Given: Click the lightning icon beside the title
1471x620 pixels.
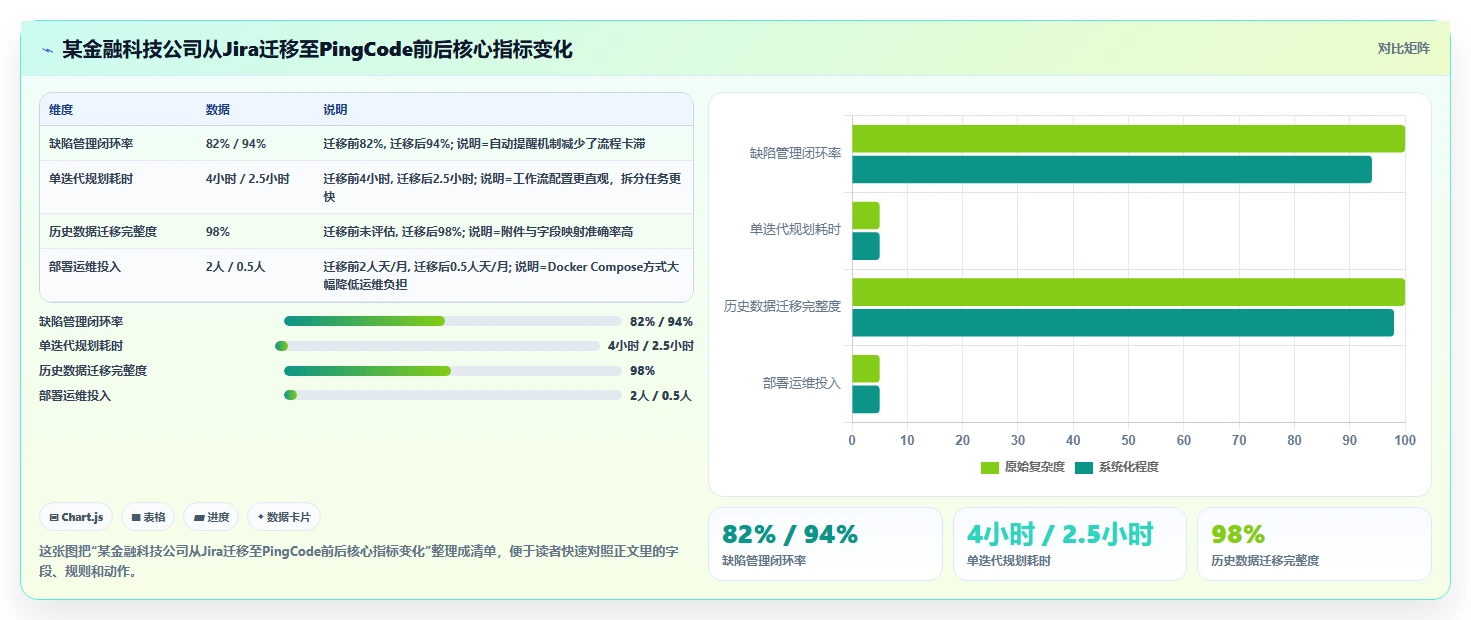Looking at the screenshot, I should click(x=48, y=50).
